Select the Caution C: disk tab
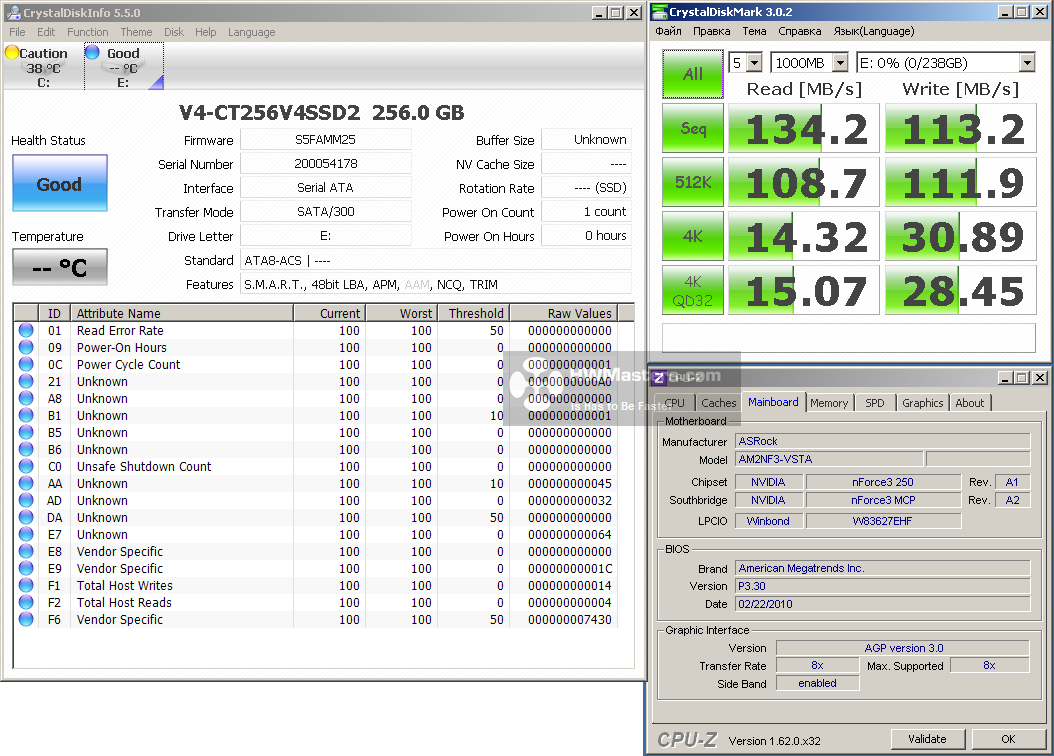Image resolution: width=1054 pixels, height=756 pixels. click(42, 67)
